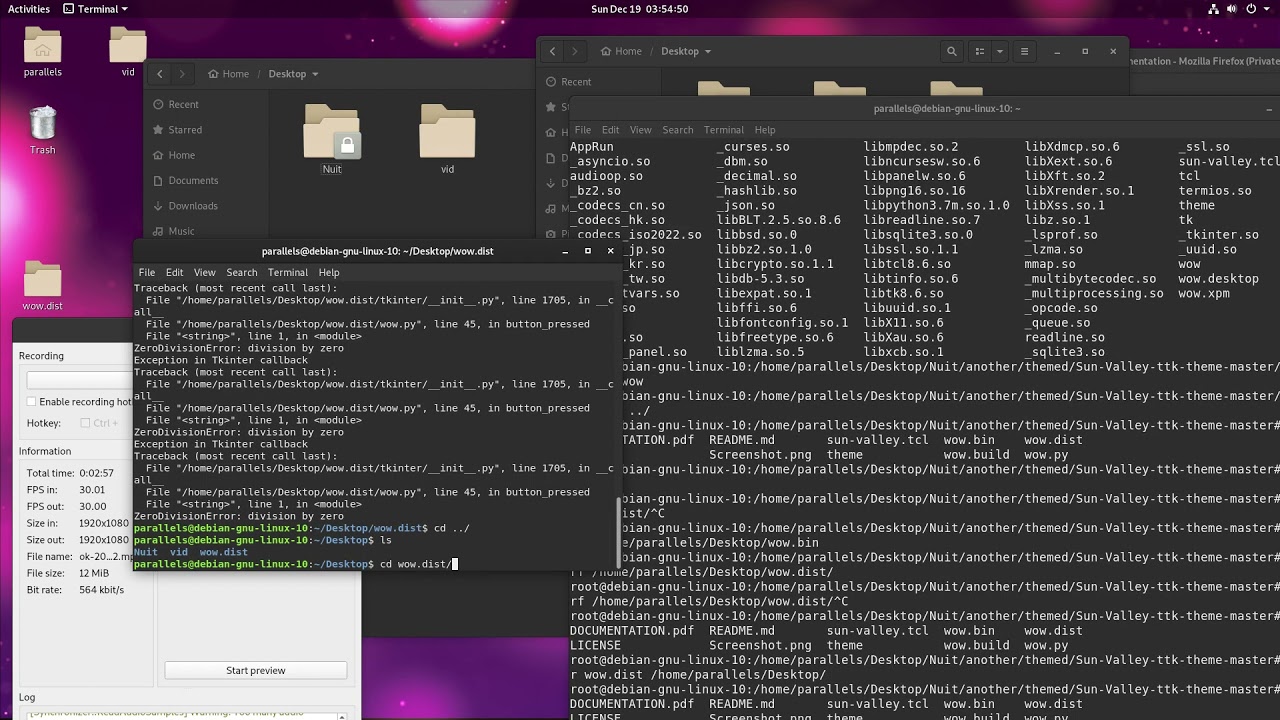Toggle list view in the right file manager

[x=980, y=51]
